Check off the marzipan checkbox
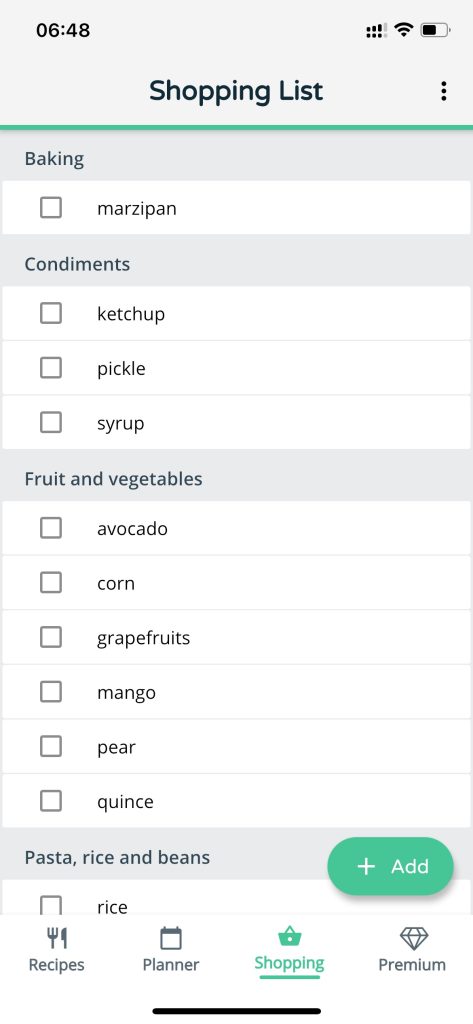 [51, 208]
